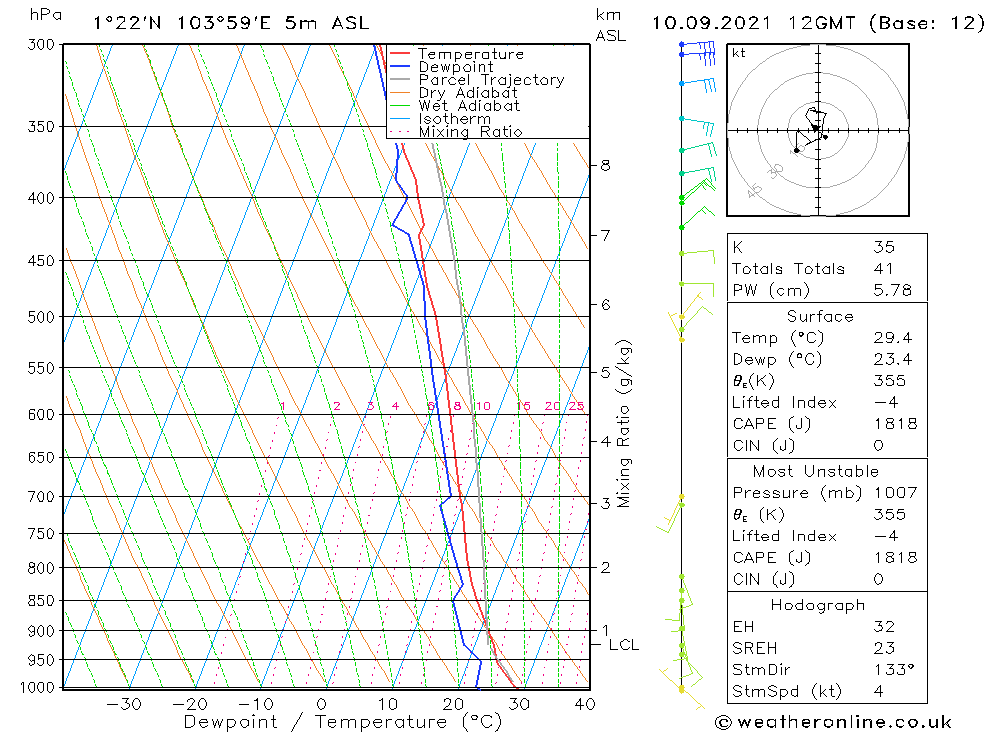Click the blue Dewpoint legend line swatch

[x=400, y=66]
